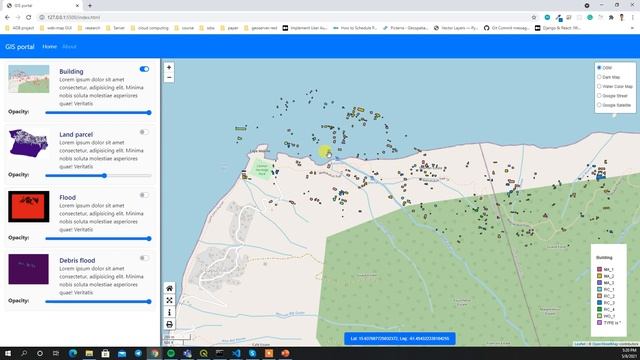Open Microsoft Store from taskbar
The image size is (640, 360).
tap(105, 353)
